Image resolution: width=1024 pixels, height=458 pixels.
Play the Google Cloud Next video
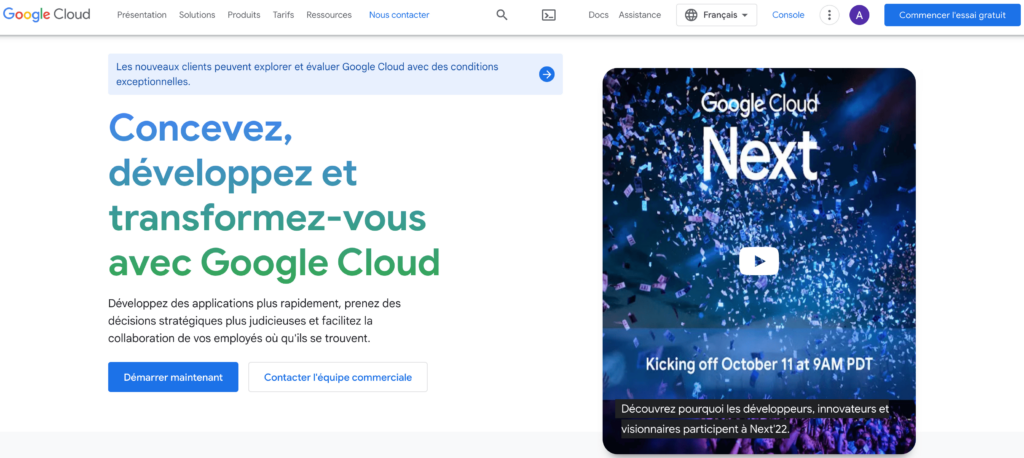click(758, 261)
